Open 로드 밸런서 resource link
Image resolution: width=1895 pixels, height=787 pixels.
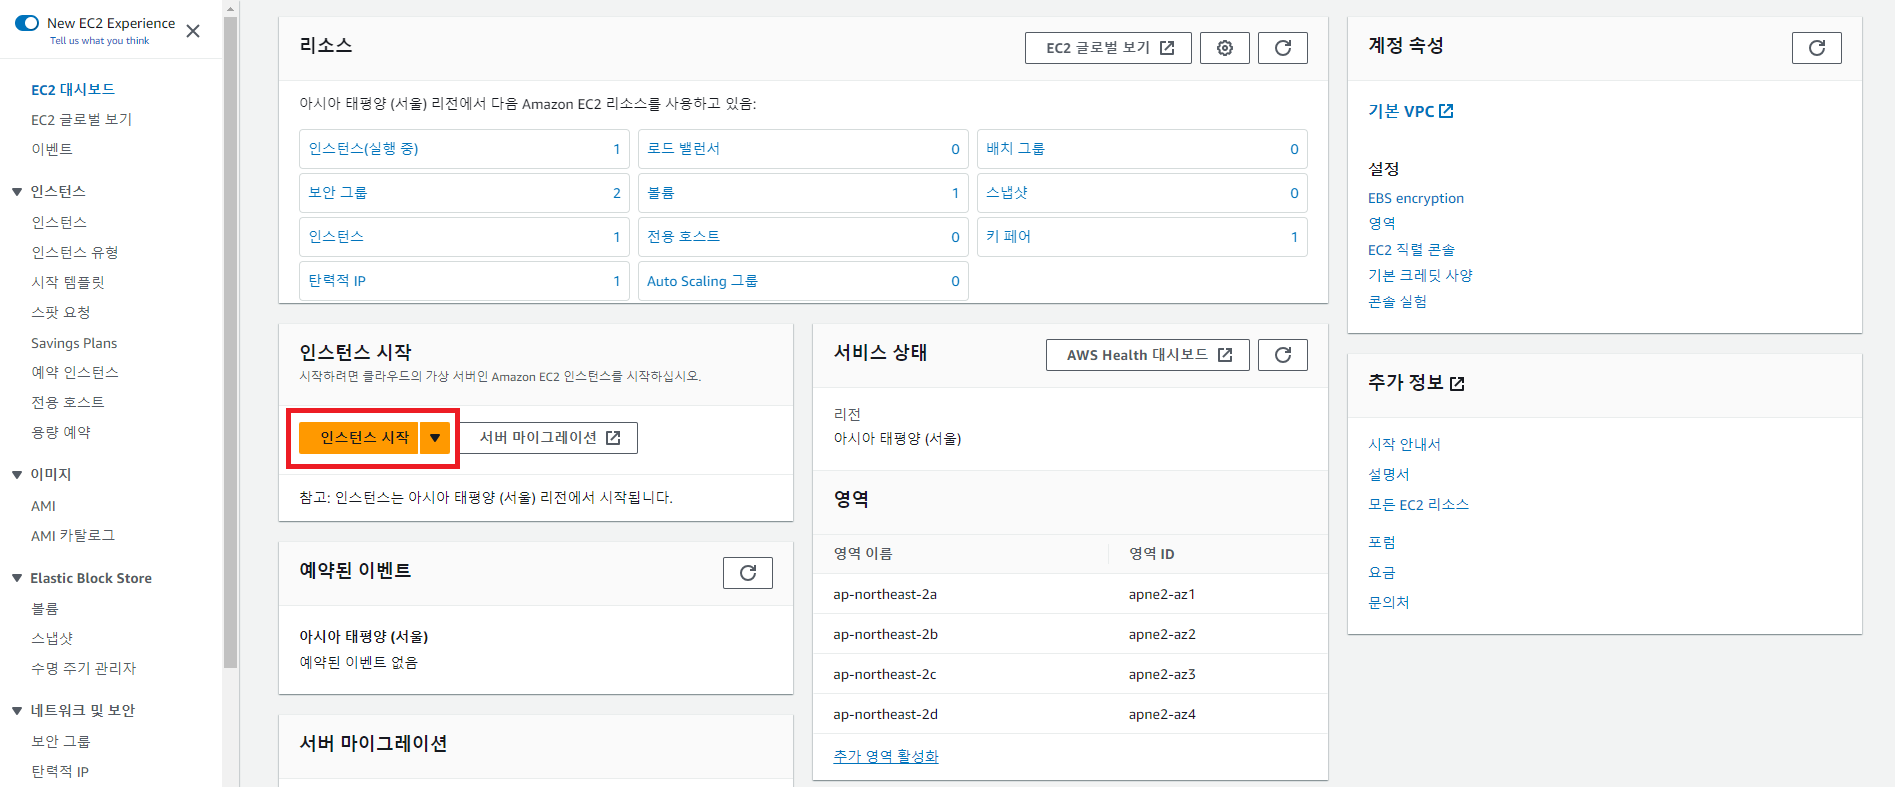[683, 148]
